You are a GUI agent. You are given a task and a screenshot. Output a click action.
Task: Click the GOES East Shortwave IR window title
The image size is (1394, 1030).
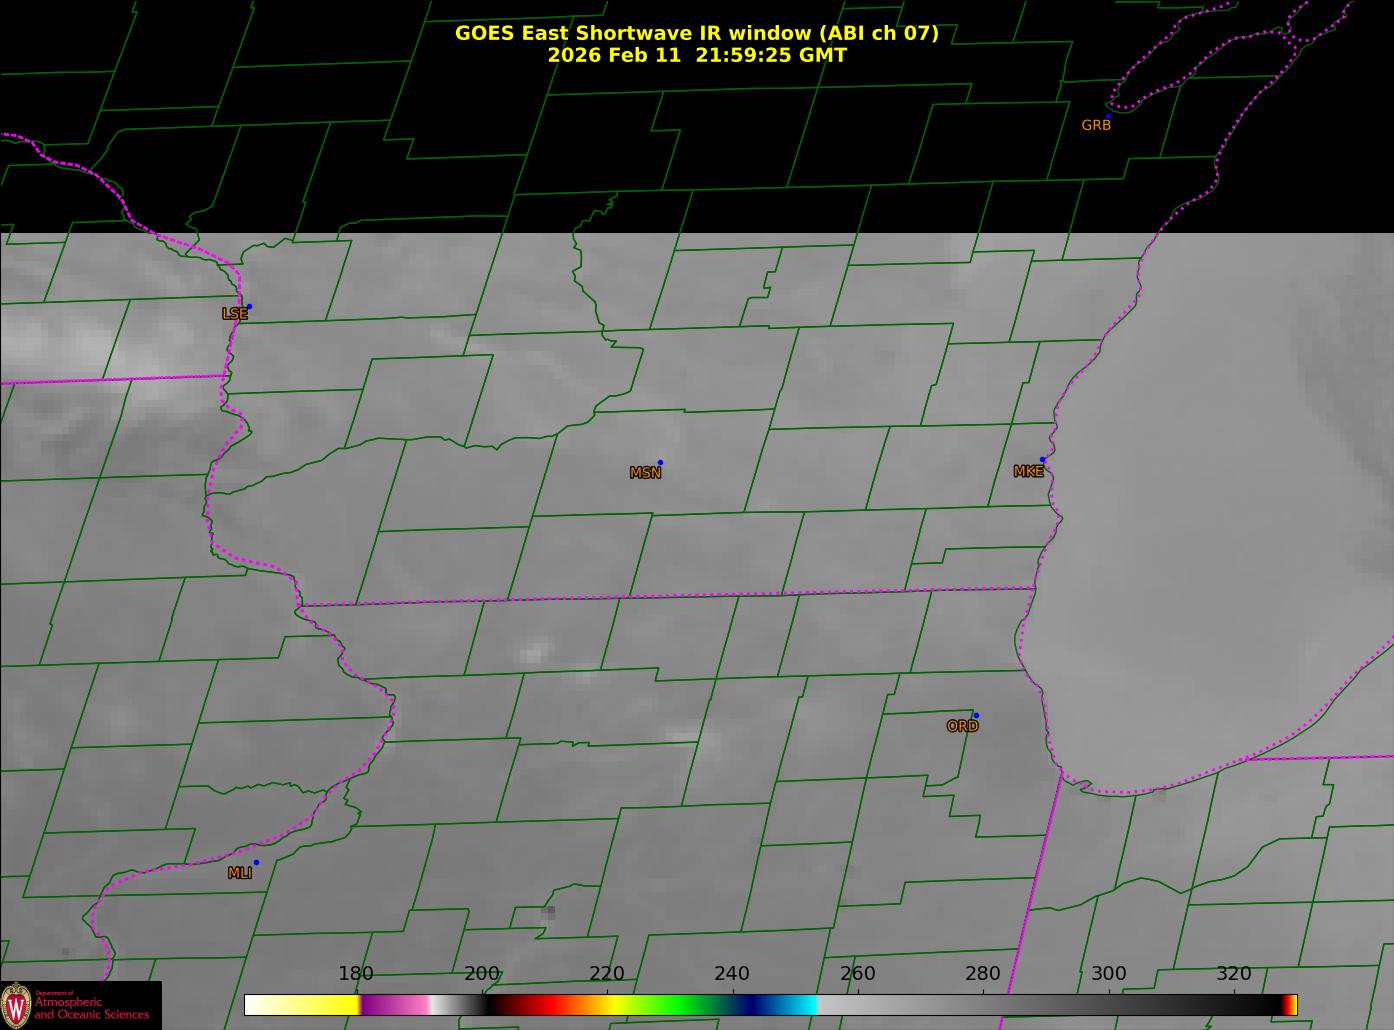click(696, 33)
